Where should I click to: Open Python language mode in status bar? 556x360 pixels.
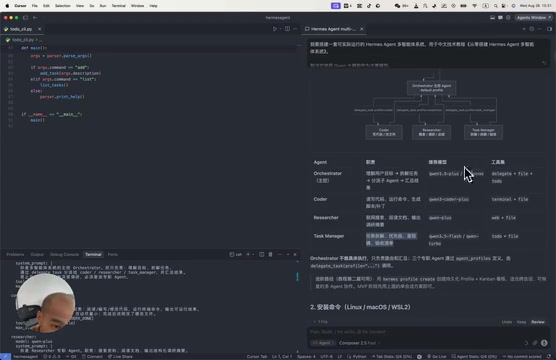359,356
